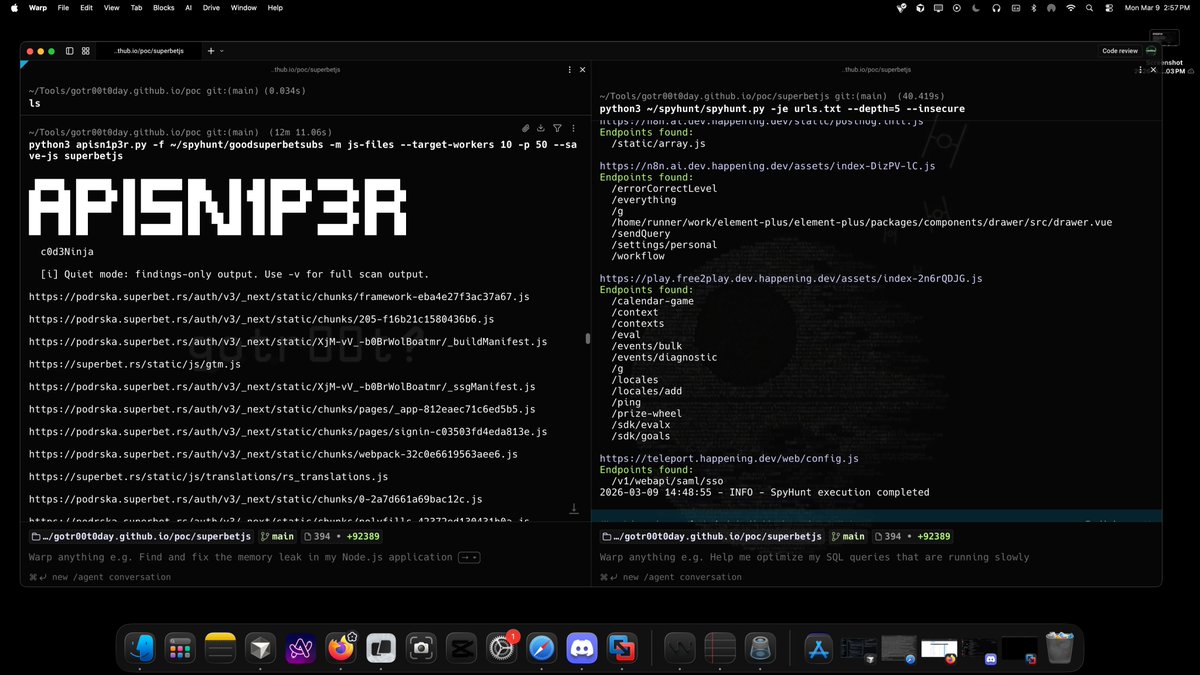Open Spotlight search in menu bar
The height and width of the screenshot is (675, 1200).
[x=1090, y=7]
